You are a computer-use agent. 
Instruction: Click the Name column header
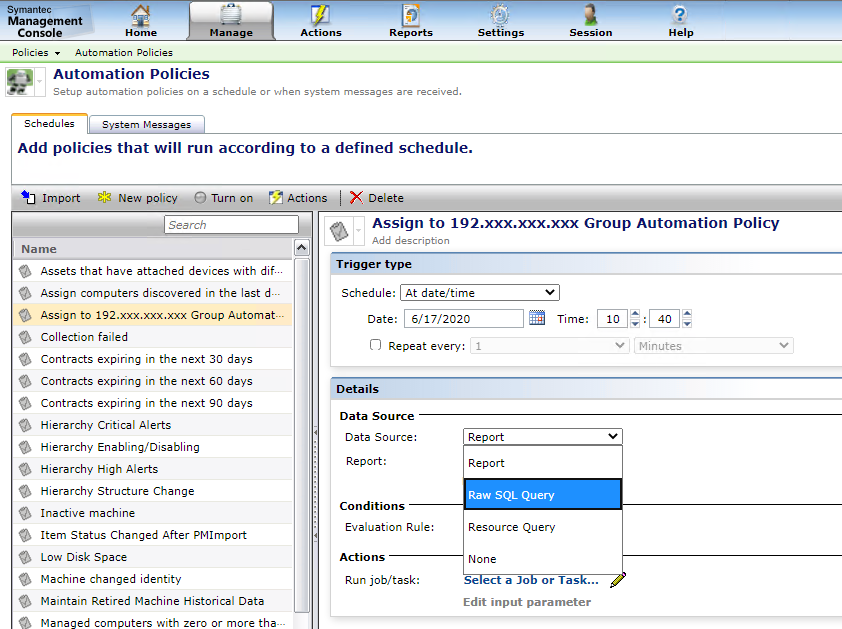click(153, 249)
